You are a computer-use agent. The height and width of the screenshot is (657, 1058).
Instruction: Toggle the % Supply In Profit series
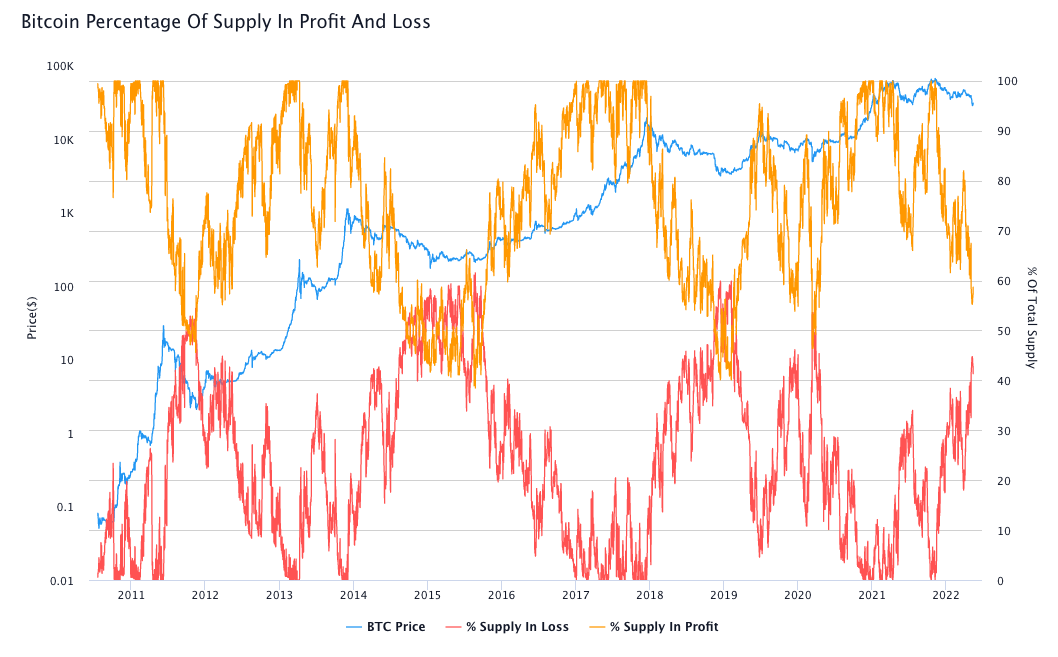pyautogui.click(x=654, y=627)
